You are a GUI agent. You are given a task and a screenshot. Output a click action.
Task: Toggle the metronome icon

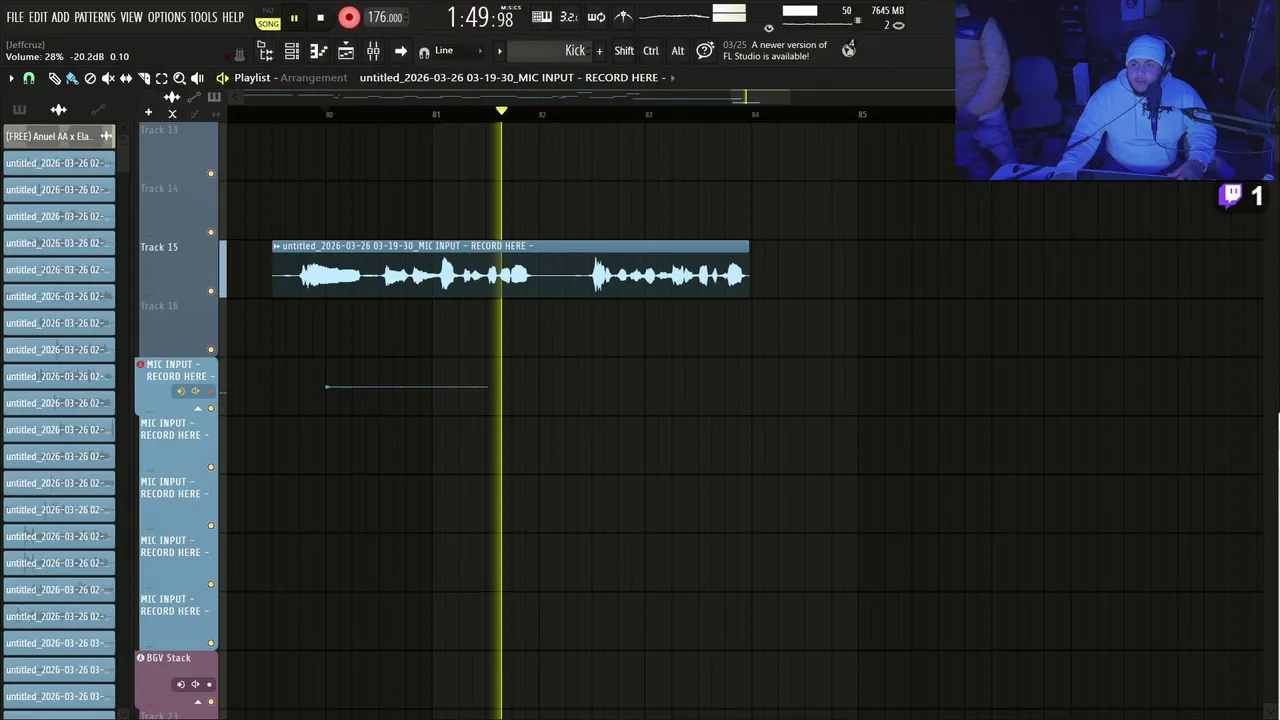pos(623,16)
